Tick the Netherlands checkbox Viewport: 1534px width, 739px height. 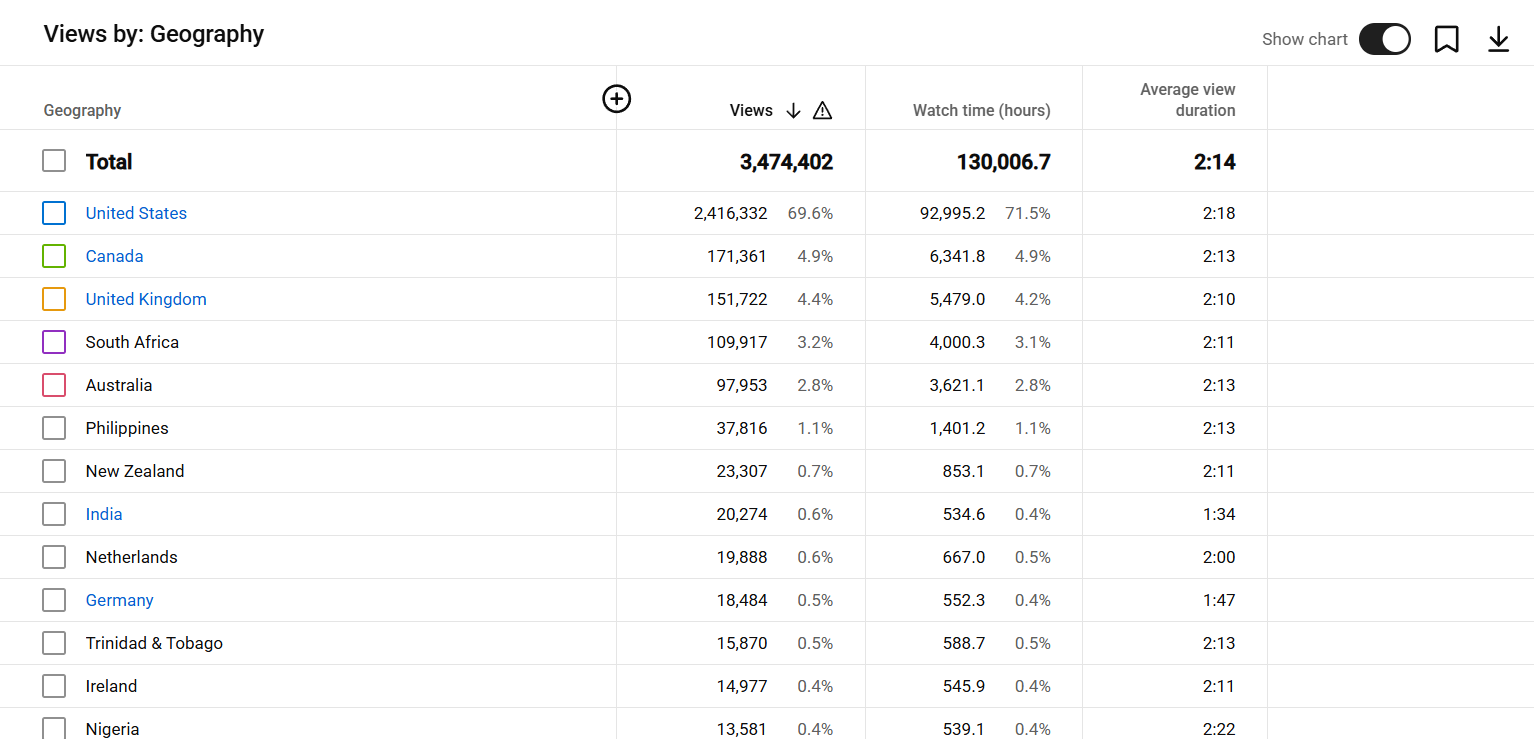click(54, 557)
